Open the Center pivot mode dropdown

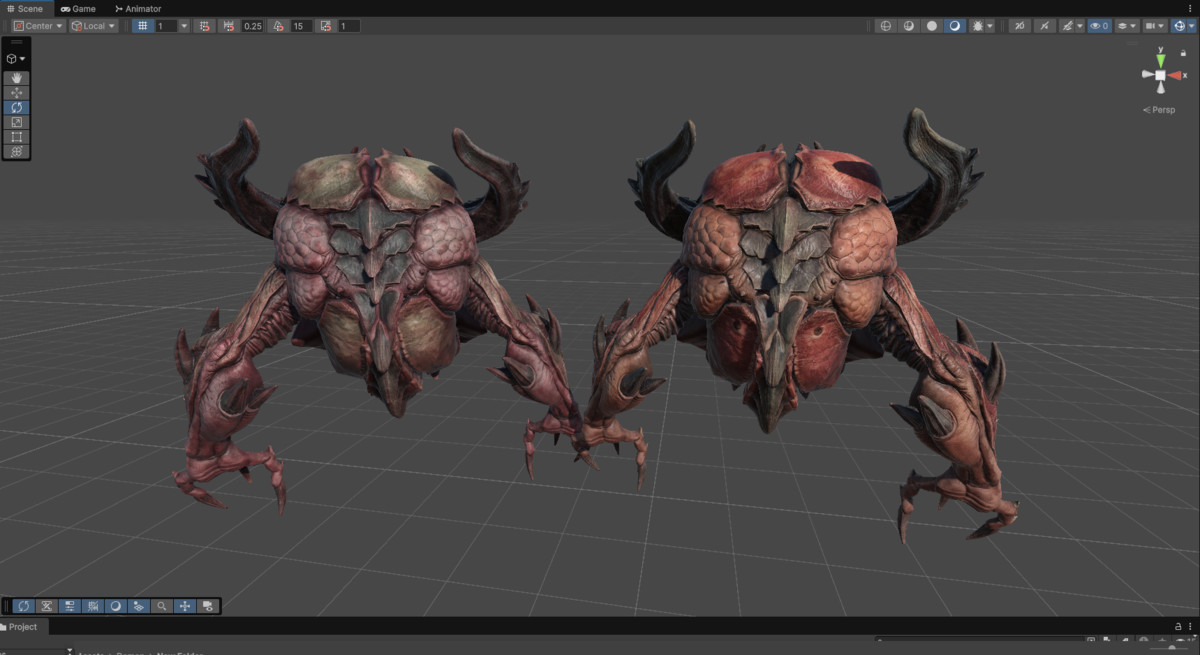pyautogui.click(x=39, y=26)
